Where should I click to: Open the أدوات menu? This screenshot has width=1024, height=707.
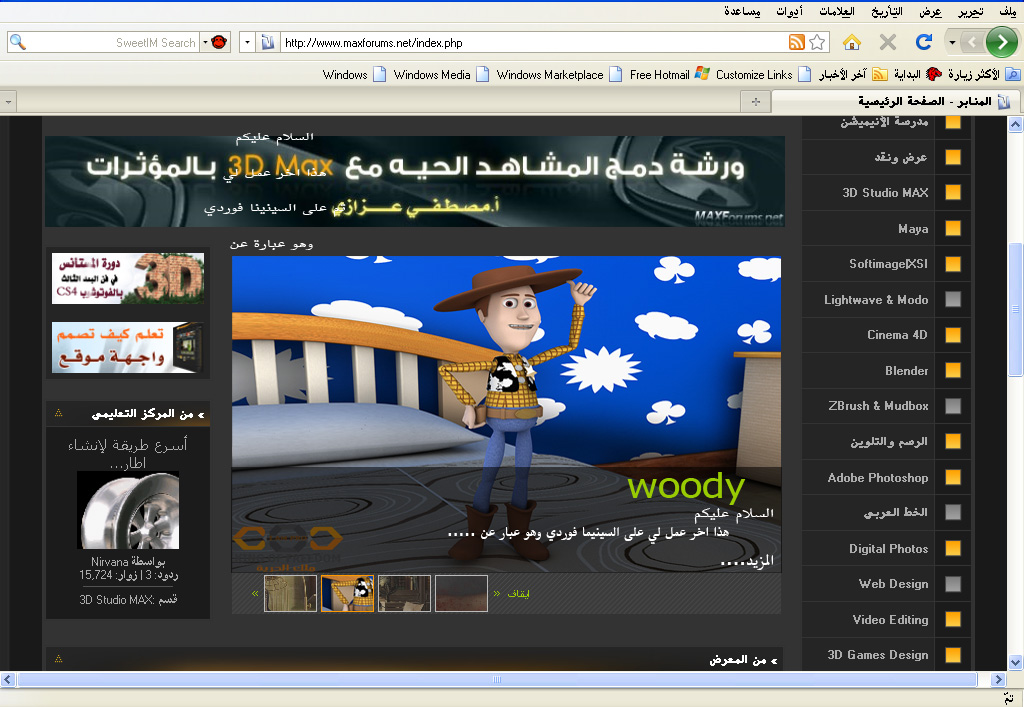click(789, 11)
